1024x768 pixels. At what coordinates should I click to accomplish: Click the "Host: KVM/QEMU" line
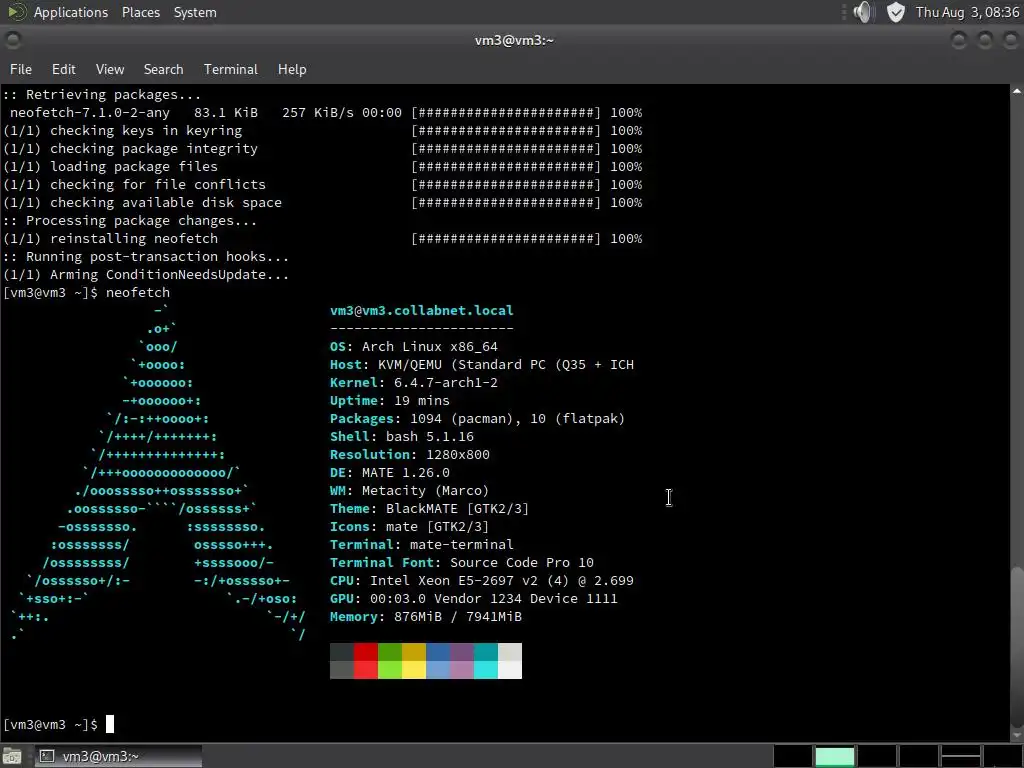pos(482,364)
